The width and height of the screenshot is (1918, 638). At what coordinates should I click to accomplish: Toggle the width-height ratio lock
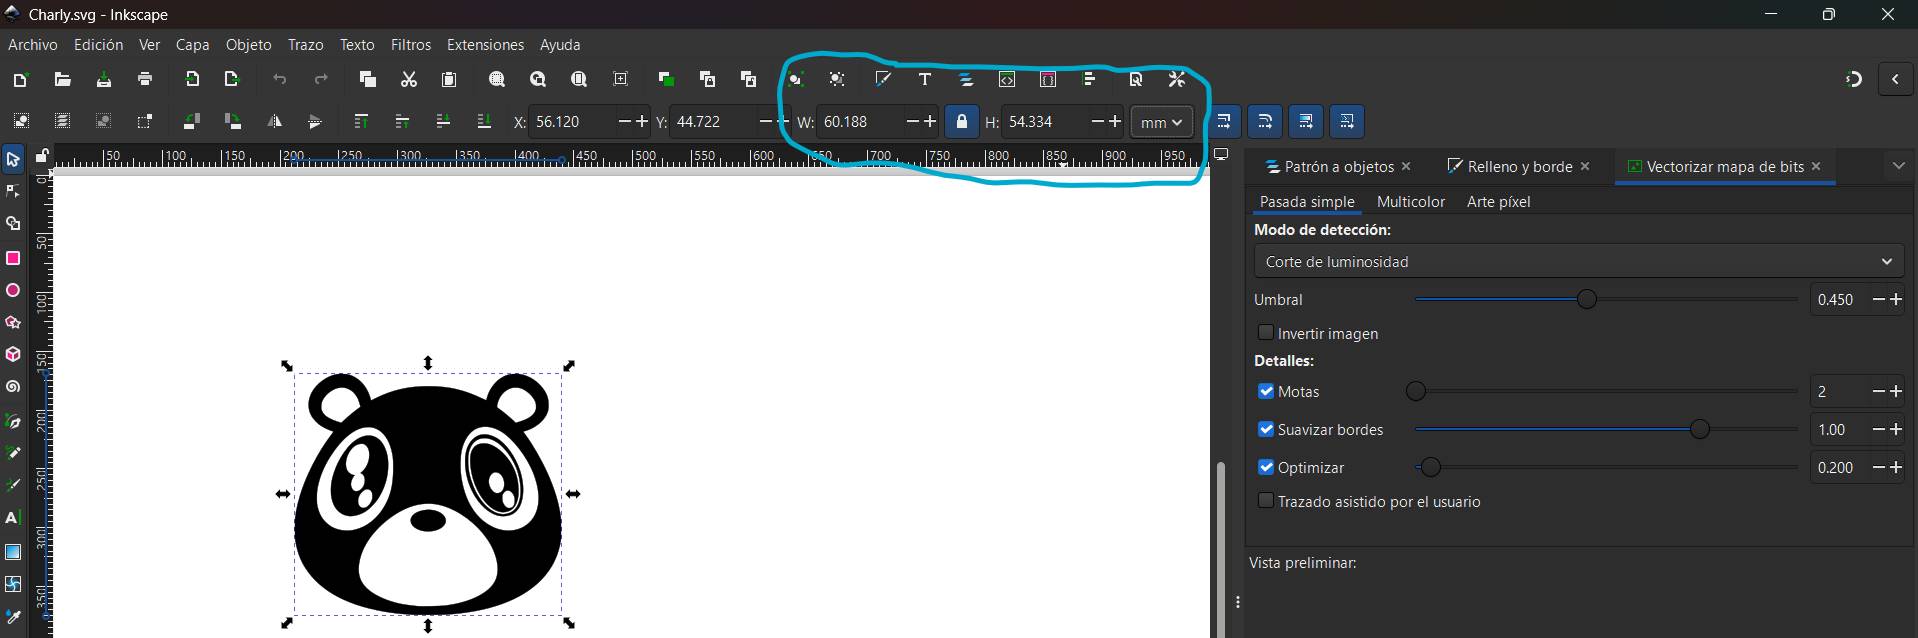pyautogui.click(x=961, y=122)
